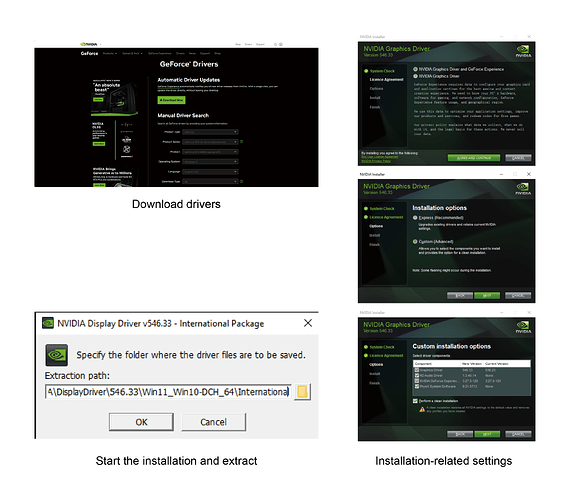Click Licence Agreement check icon in Installation options window
The height and width of the screenshot is (500, 571).
(x=366, y=217)
